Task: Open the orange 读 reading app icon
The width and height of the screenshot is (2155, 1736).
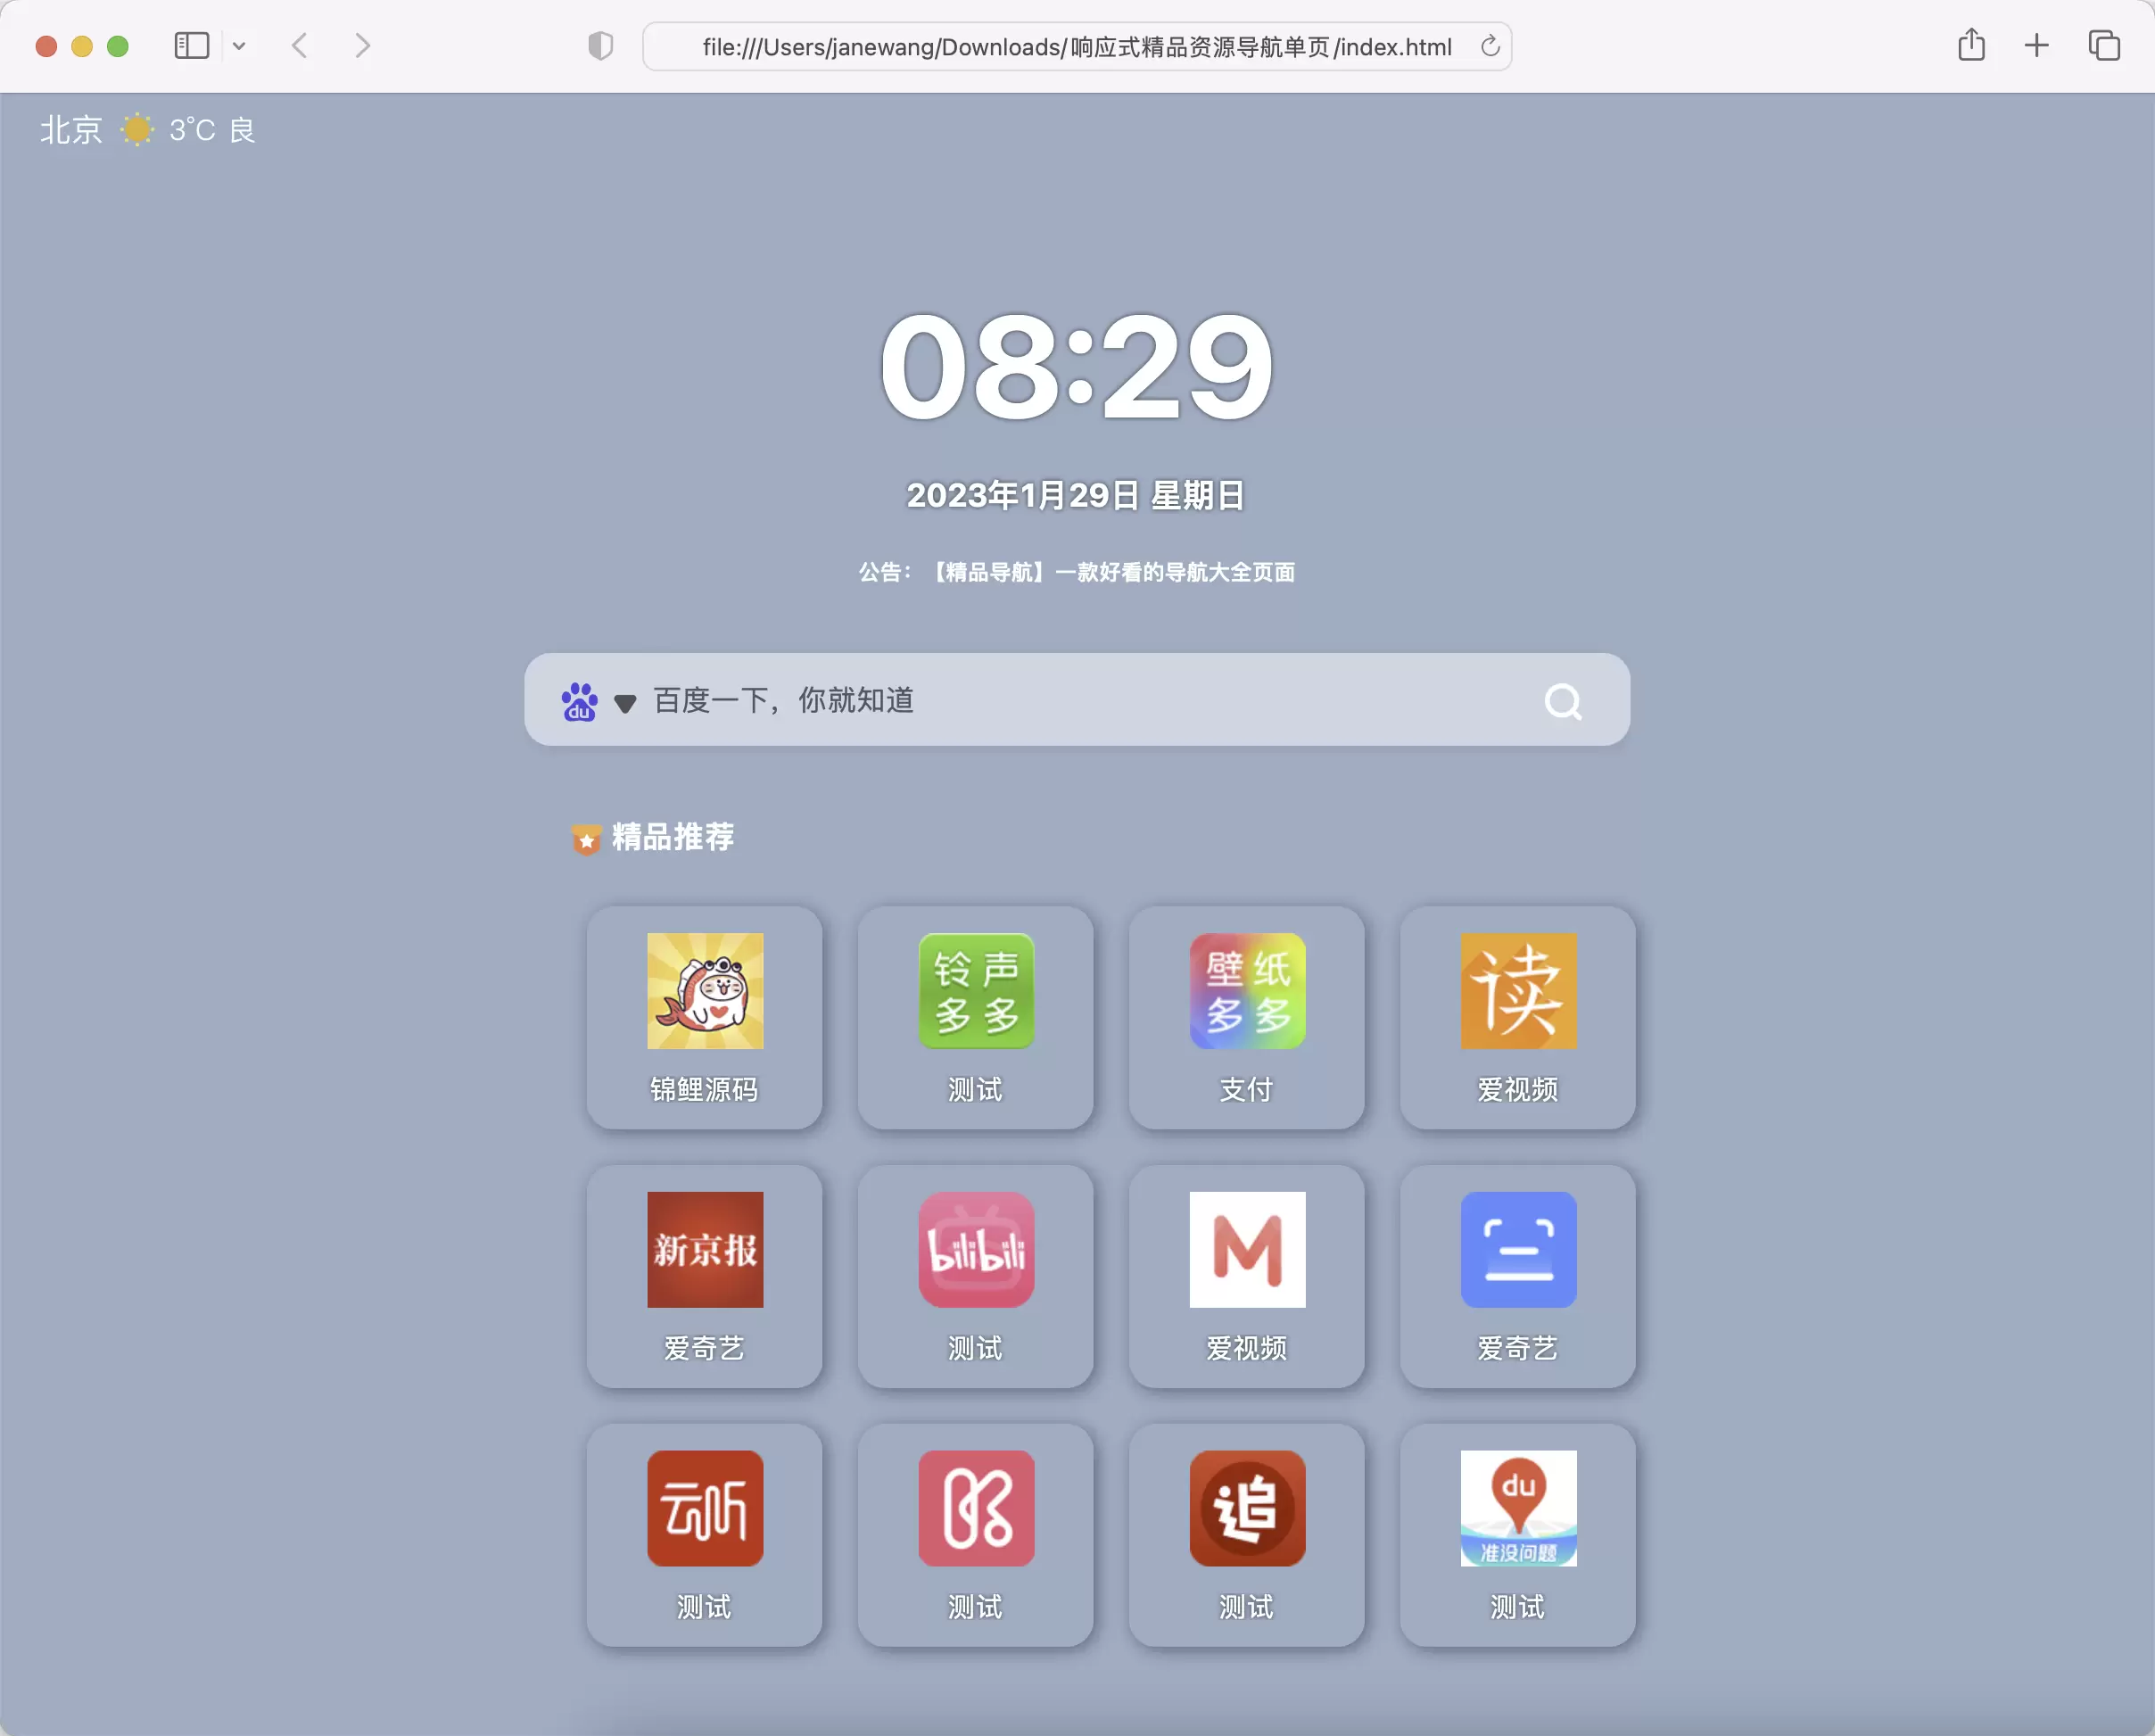Action: (1518, 991)
